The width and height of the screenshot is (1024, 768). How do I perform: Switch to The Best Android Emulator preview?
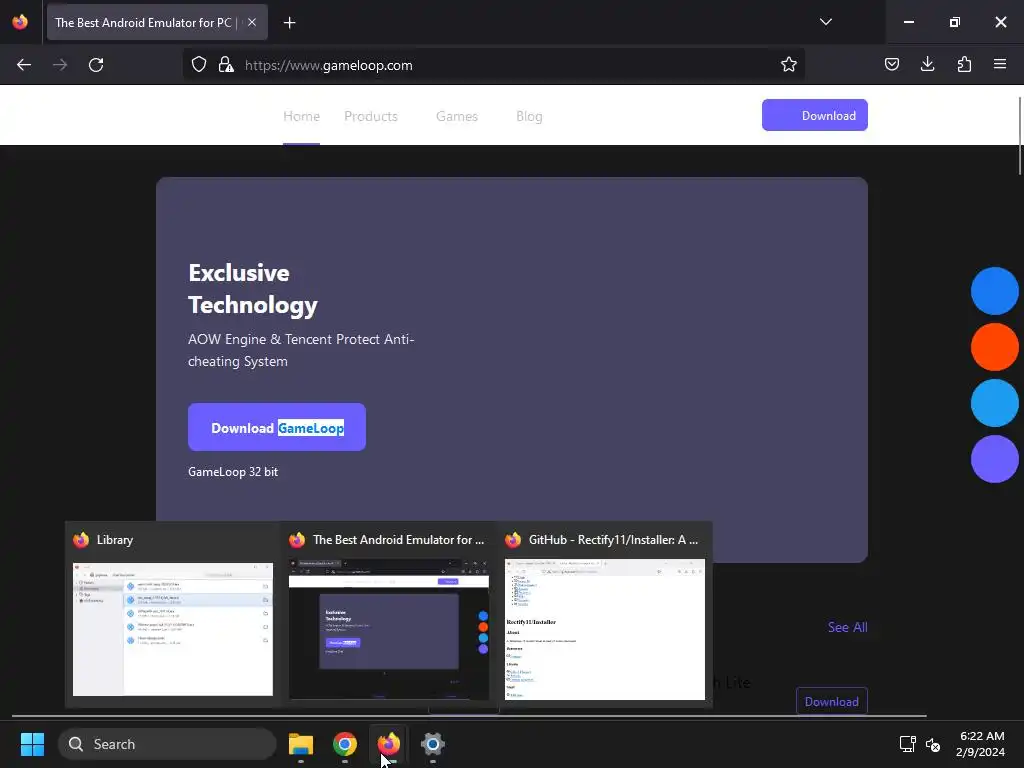pos(389,615)
